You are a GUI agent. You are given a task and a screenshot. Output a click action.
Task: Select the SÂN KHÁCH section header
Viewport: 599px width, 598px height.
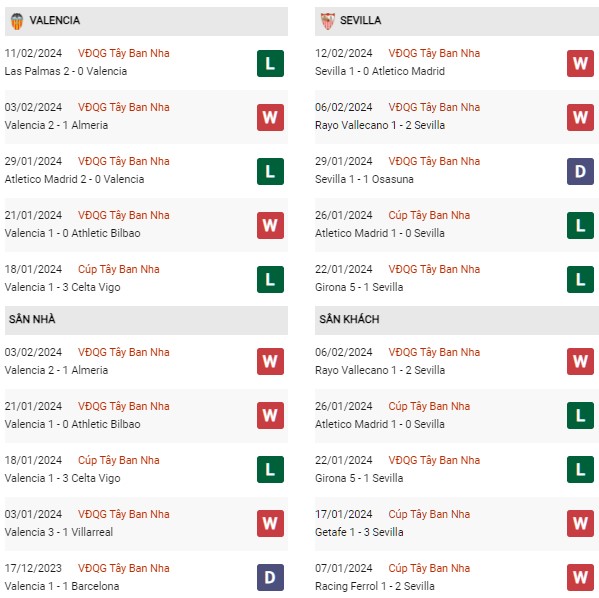point(457,320)
